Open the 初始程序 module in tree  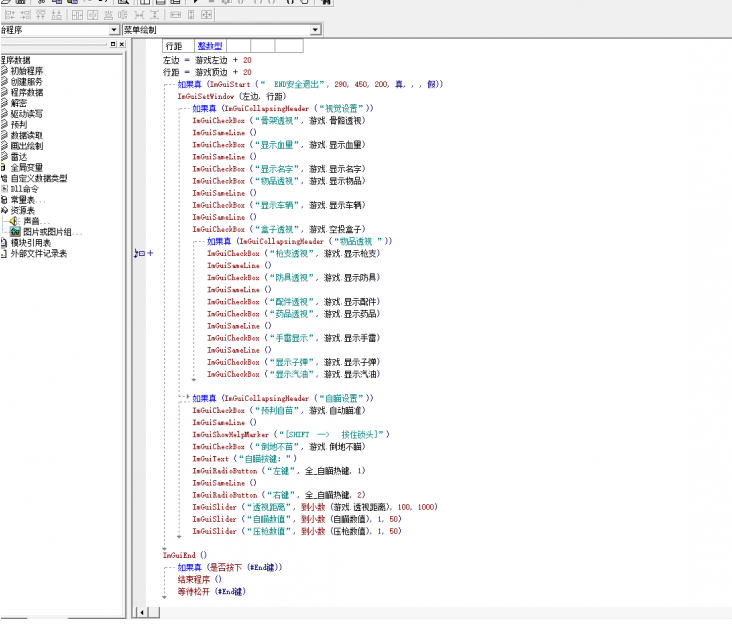(27, 71)
